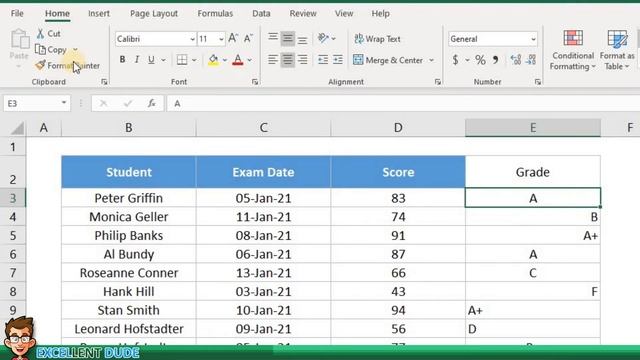Toggle Merge & Center
The height and width of the screenshot is (360, 640).
pyautogui.click(x=388, y=60)
